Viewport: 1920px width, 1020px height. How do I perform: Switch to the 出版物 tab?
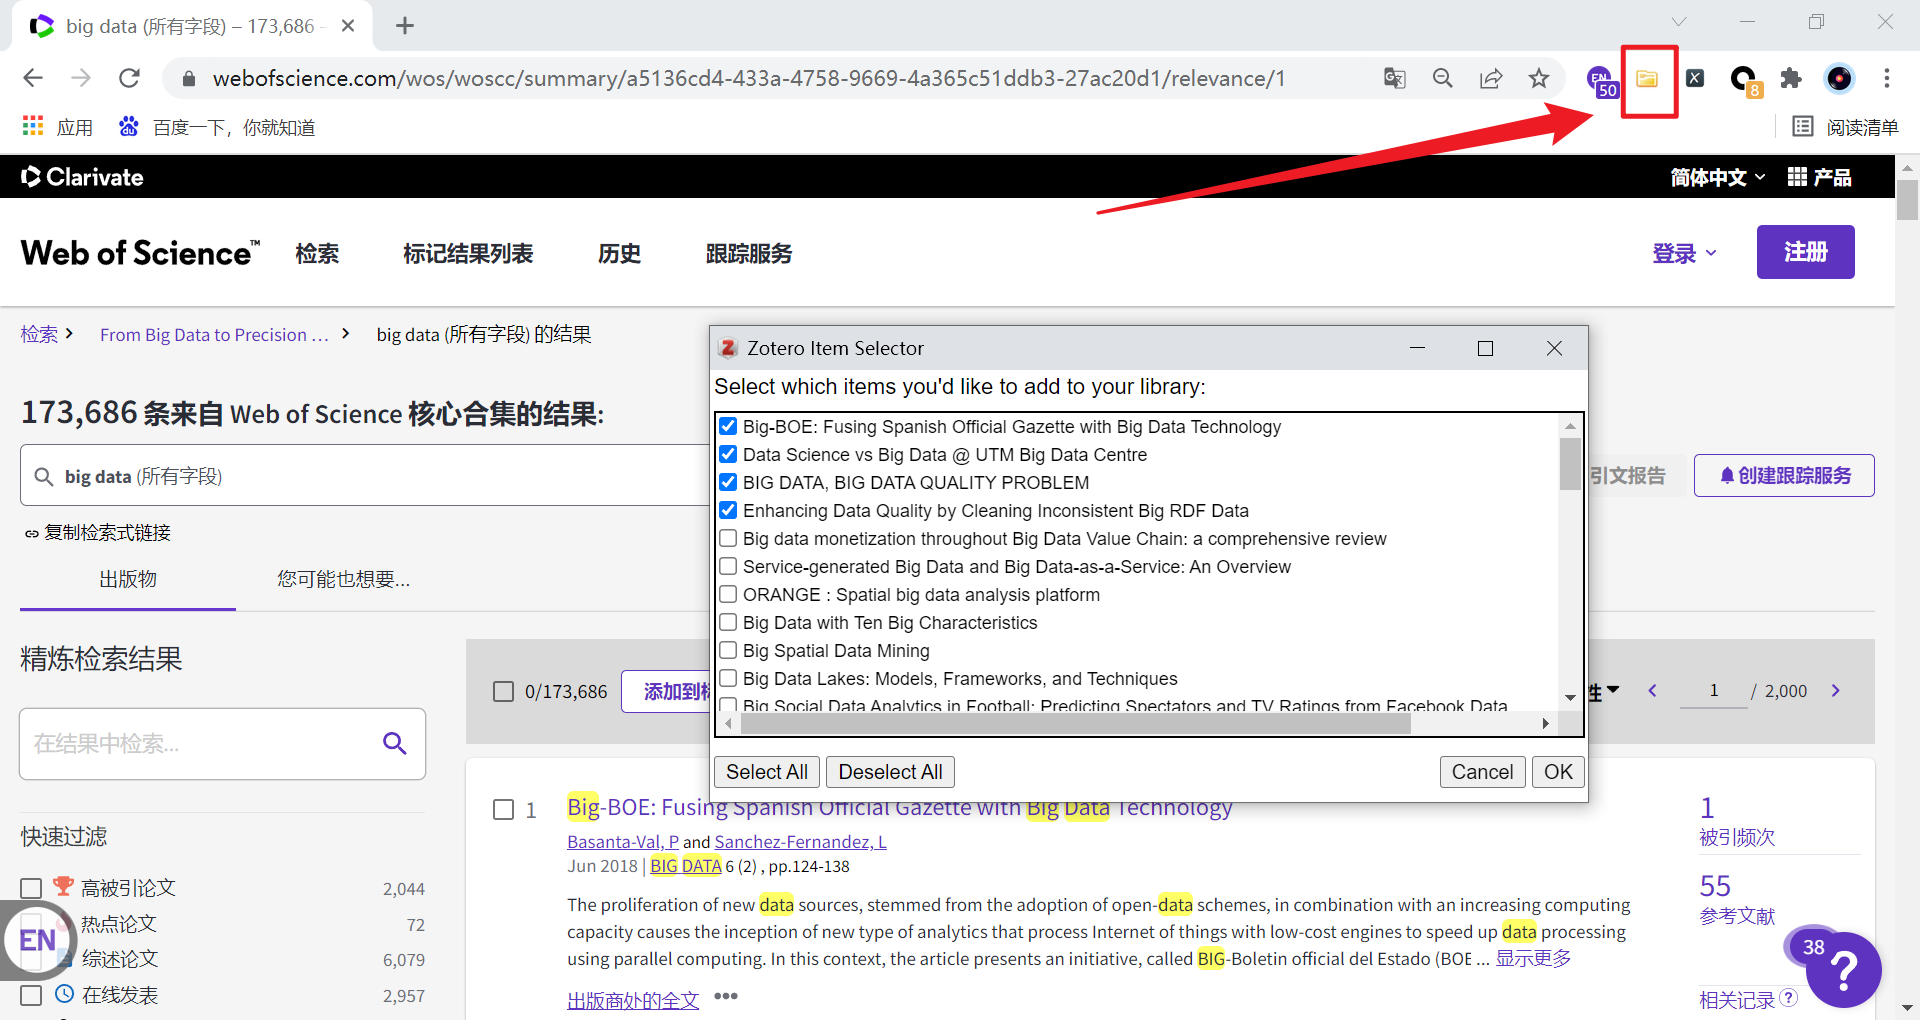tap(128, 579)
